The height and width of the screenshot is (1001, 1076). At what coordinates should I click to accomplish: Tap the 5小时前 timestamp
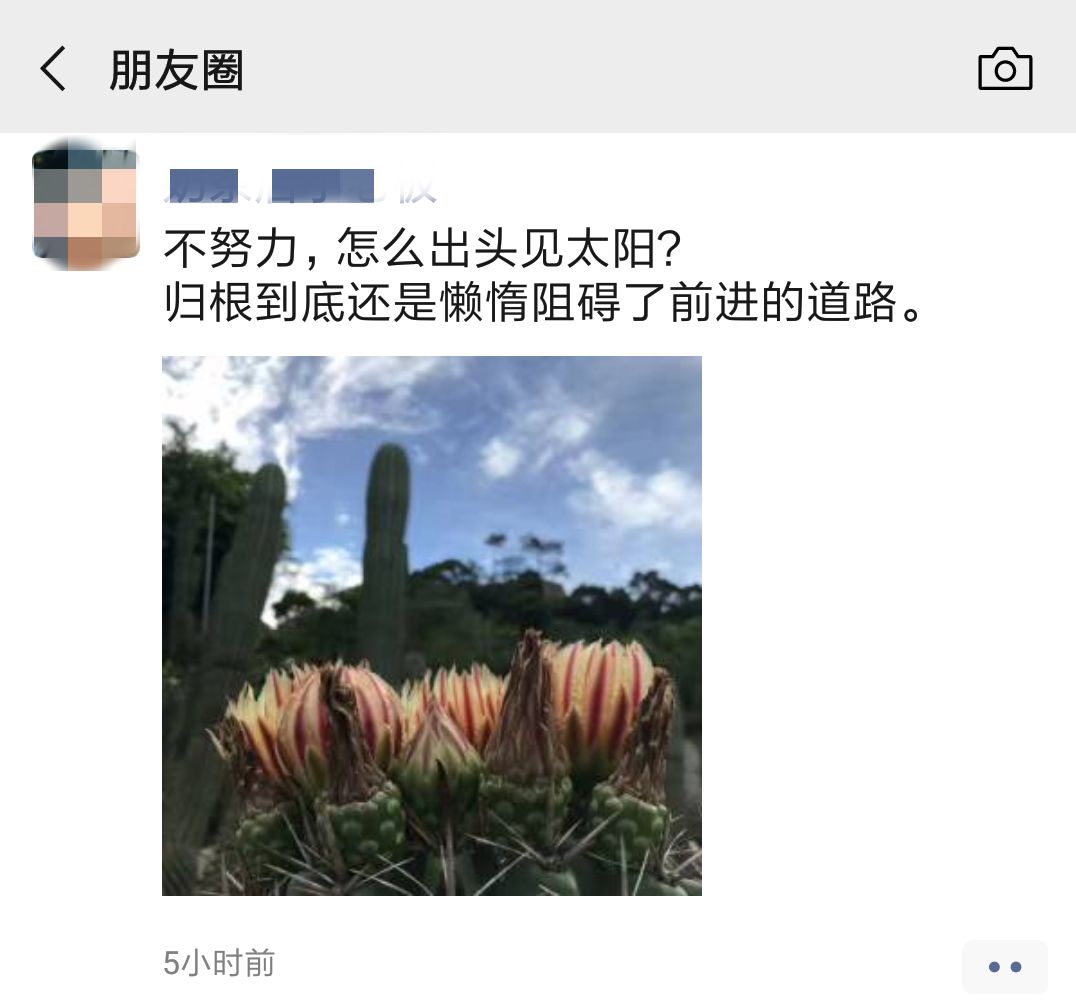(x=219, y=963)
